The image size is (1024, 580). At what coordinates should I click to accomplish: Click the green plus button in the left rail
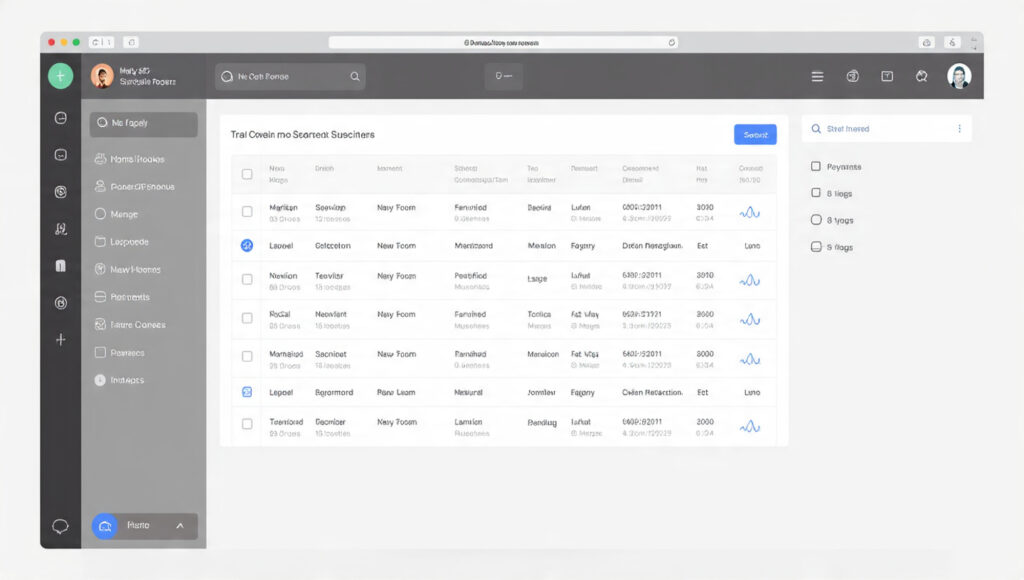pyautogui.click(x=60, y=76)
